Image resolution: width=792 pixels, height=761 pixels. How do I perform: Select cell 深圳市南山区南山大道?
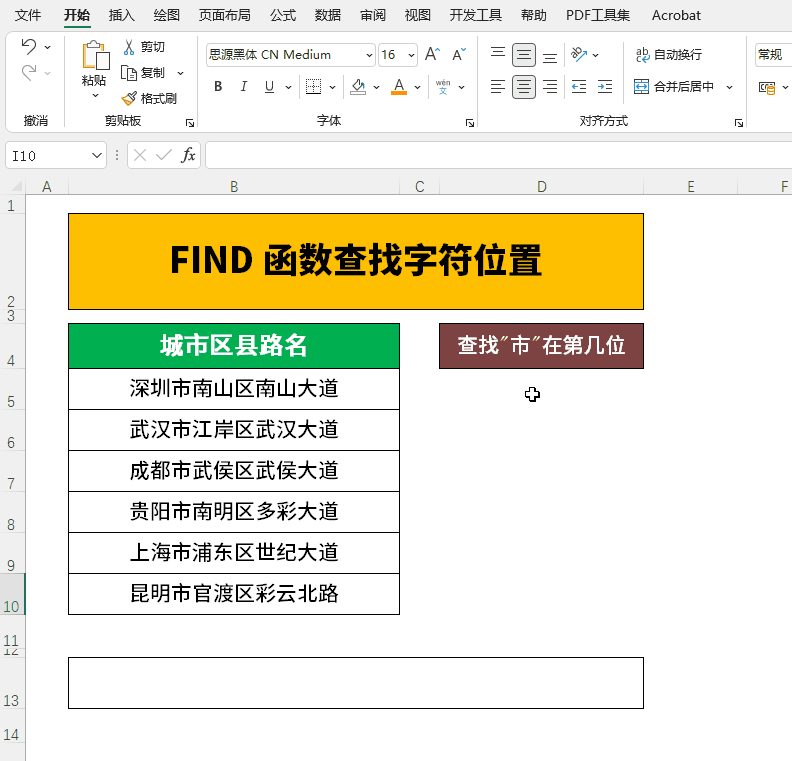[x=234, y=389]
